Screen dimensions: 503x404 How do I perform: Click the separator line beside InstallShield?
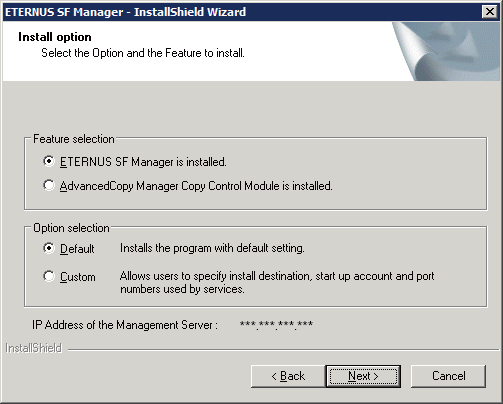(283, 350)
